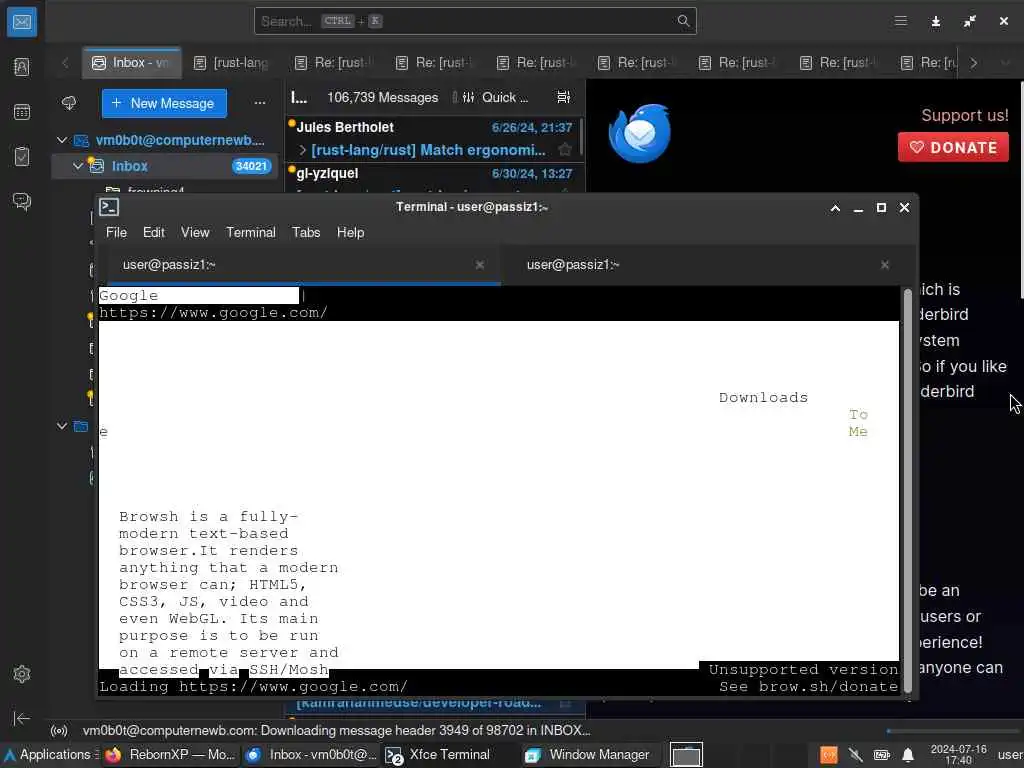
Task: Select the Inbox folder
Action: click(x=165, y=166)
